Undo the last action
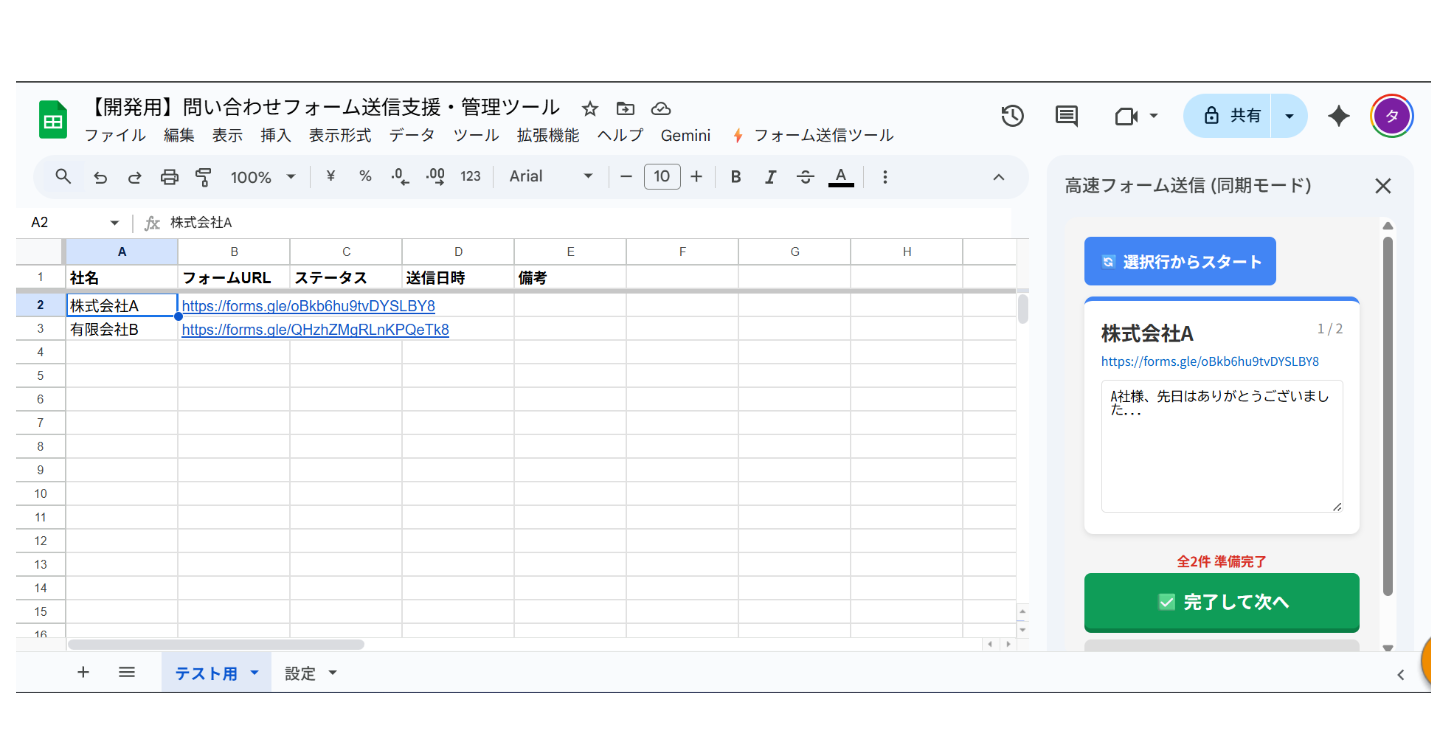This screenshot has width=1440, height=756. coord(99,176)
